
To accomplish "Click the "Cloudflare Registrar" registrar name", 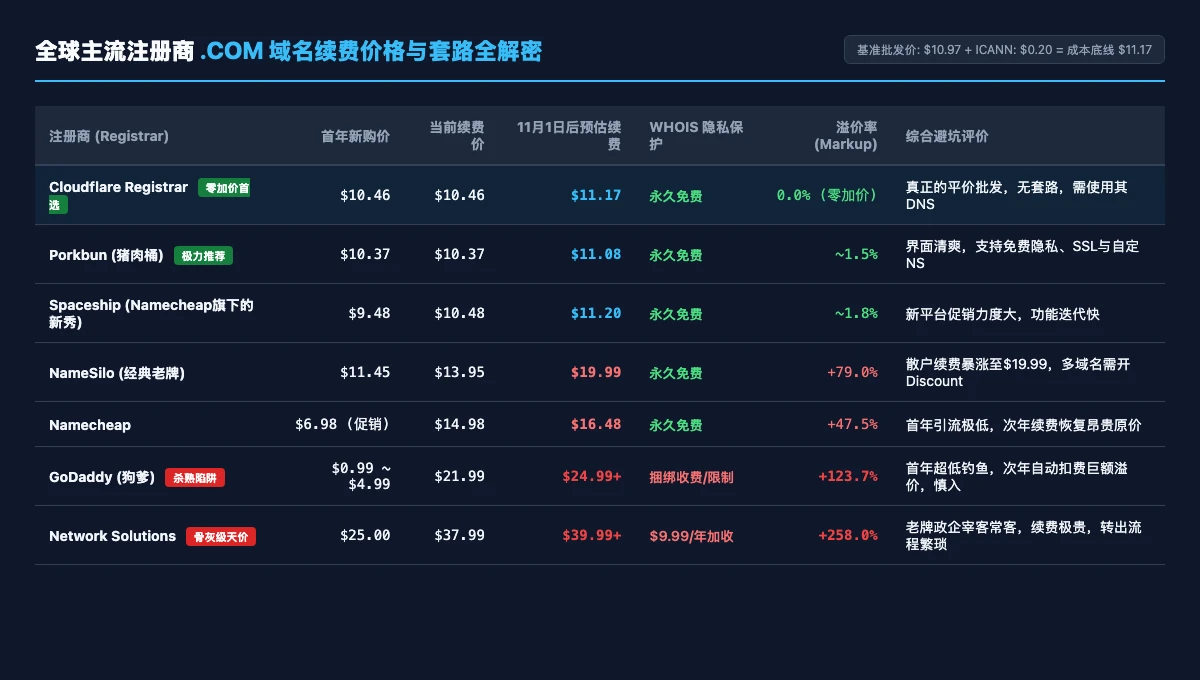I will click(118, 187).
